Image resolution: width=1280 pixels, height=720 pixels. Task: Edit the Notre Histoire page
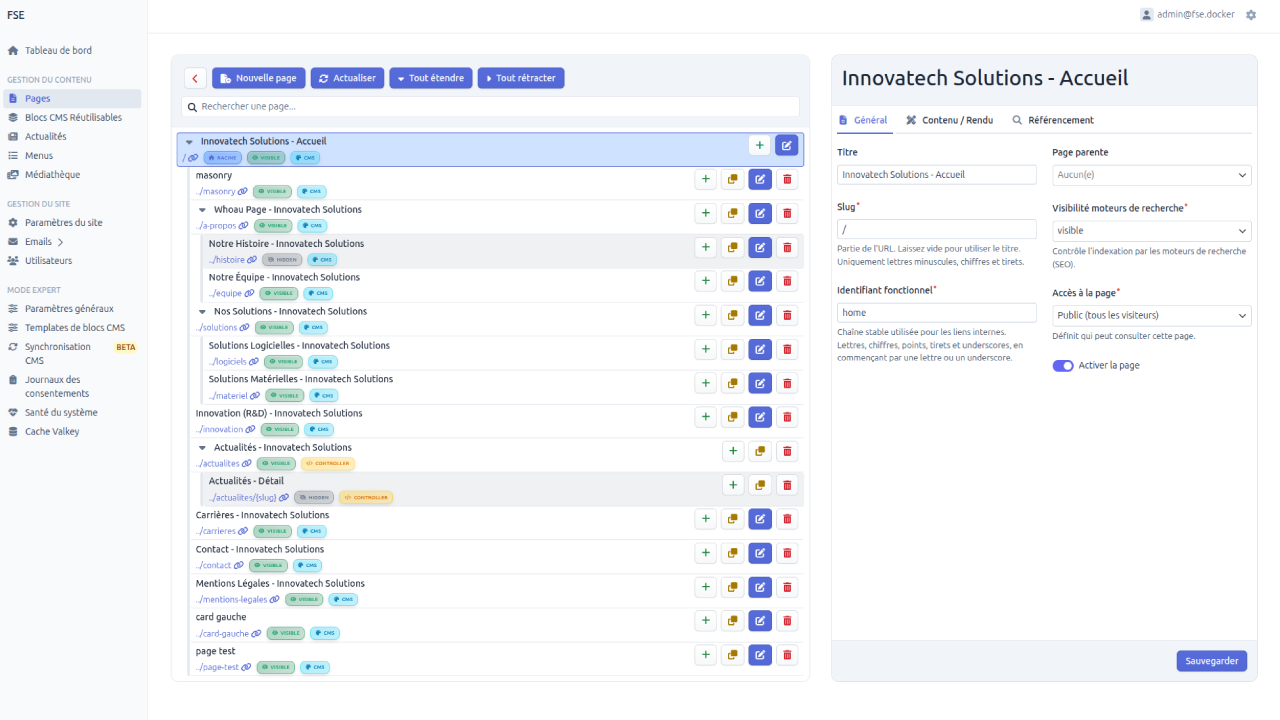pos(760,247)
